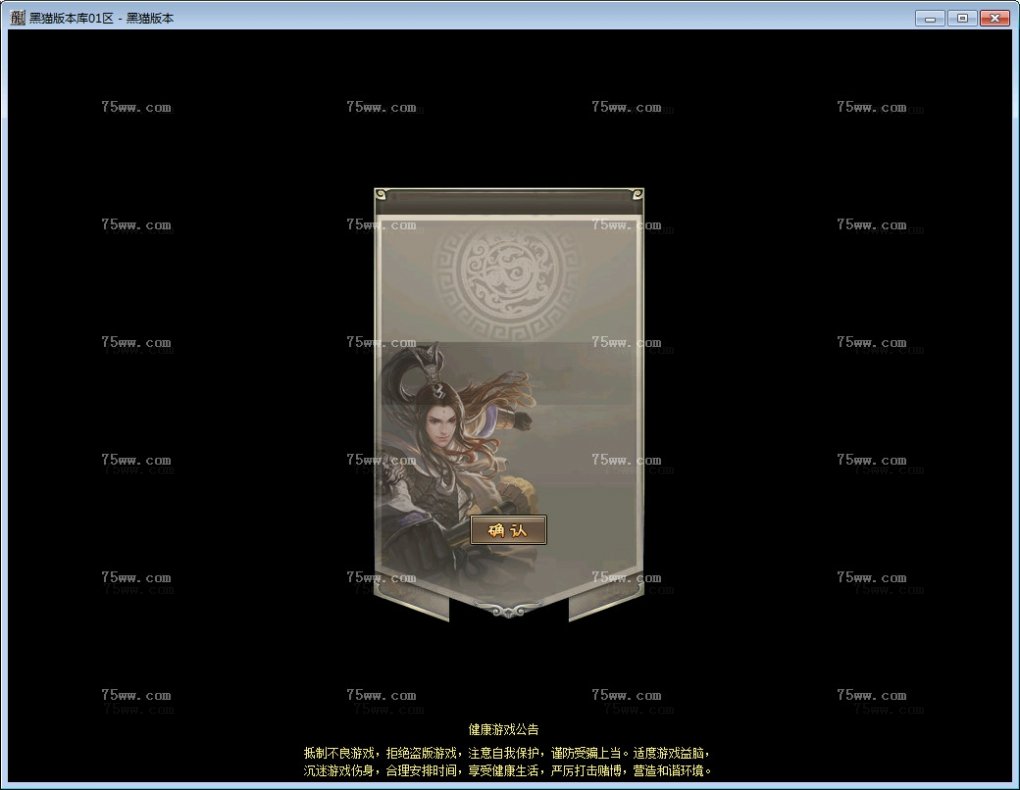
Task: Click the line starting 沉迷游戏伤身
Action: 507,770
